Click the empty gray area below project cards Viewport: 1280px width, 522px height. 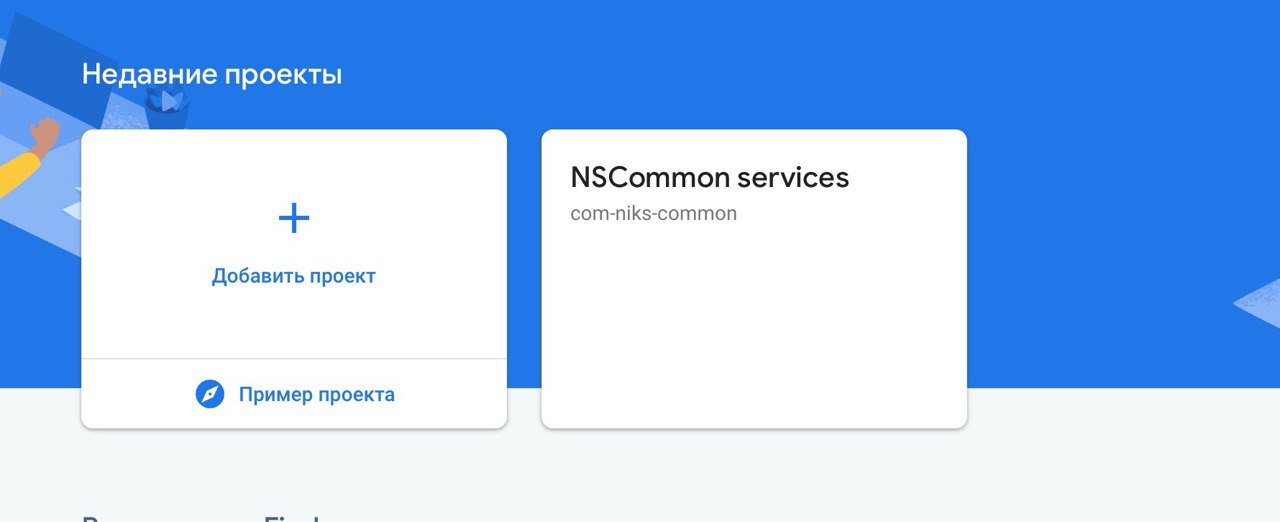(640, 470)
